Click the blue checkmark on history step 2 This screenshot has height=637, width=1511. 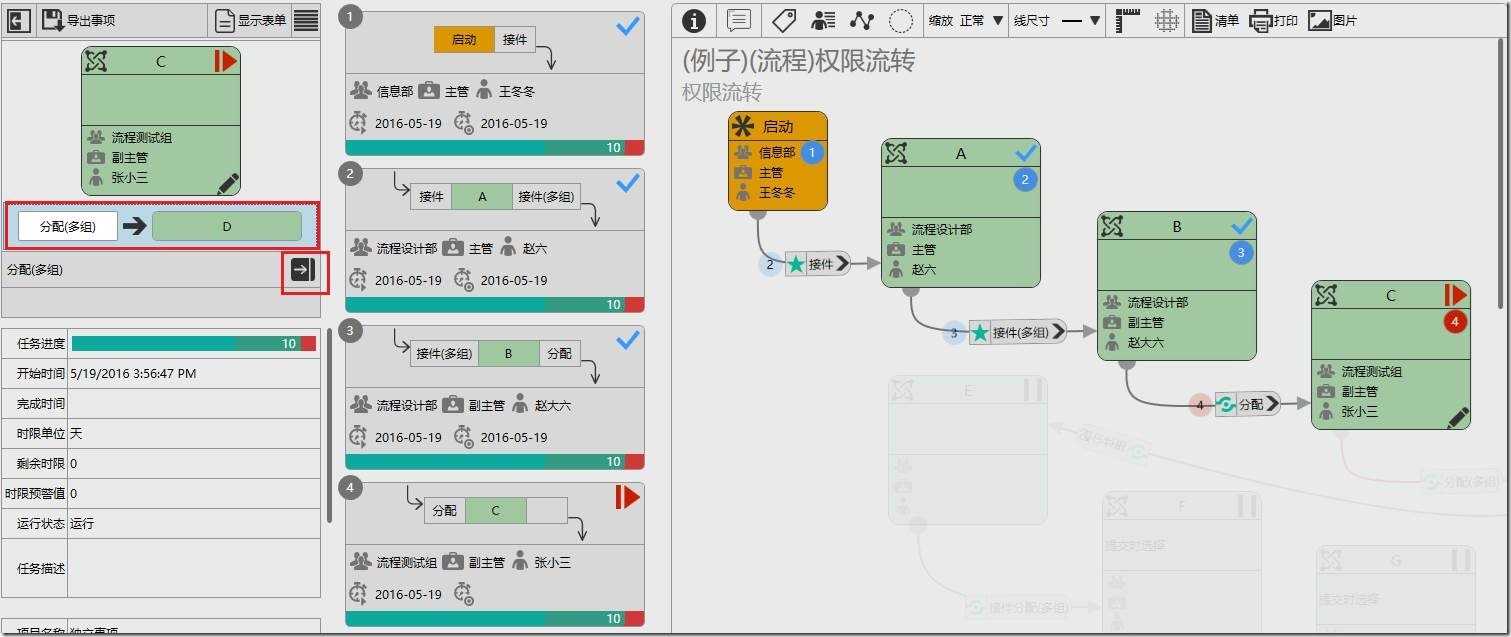[x=628, y=183]
